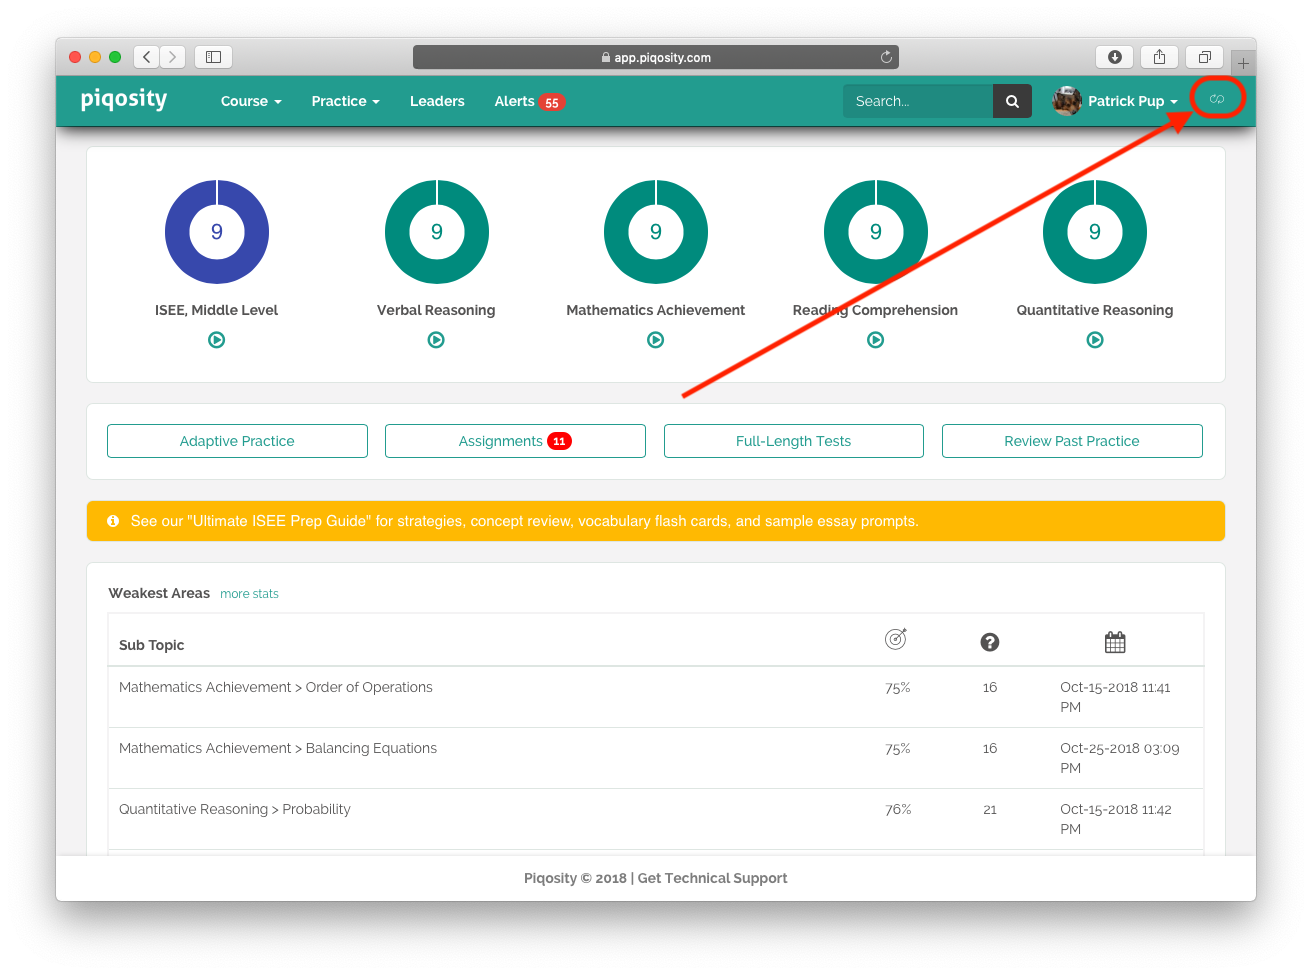Open Alerts with 55 notifications
This screenshot has height=975, width=1312.
coord(529,101)
